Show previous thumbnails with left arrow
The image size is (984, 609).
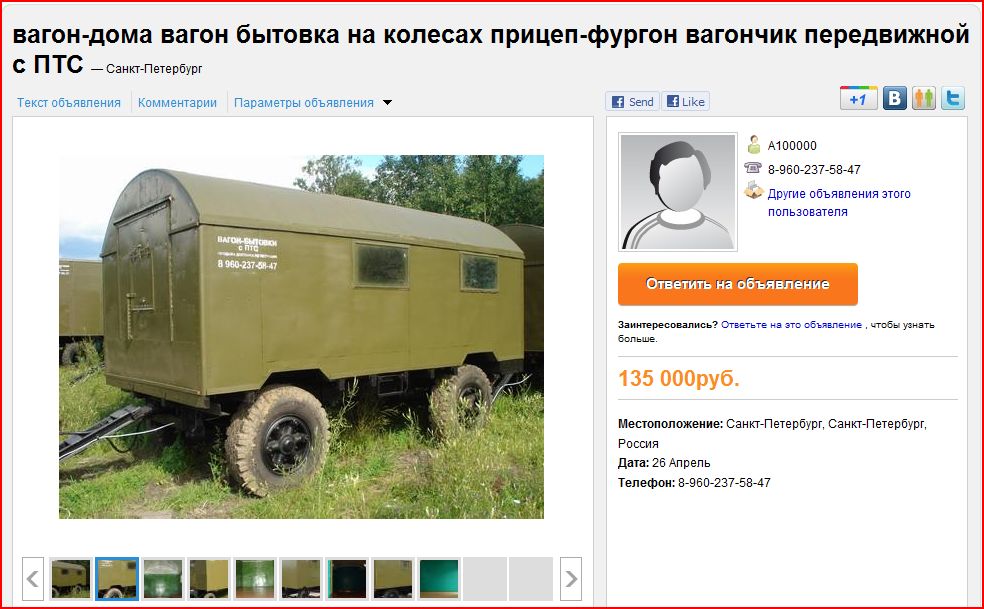click(x=33, y=578)
